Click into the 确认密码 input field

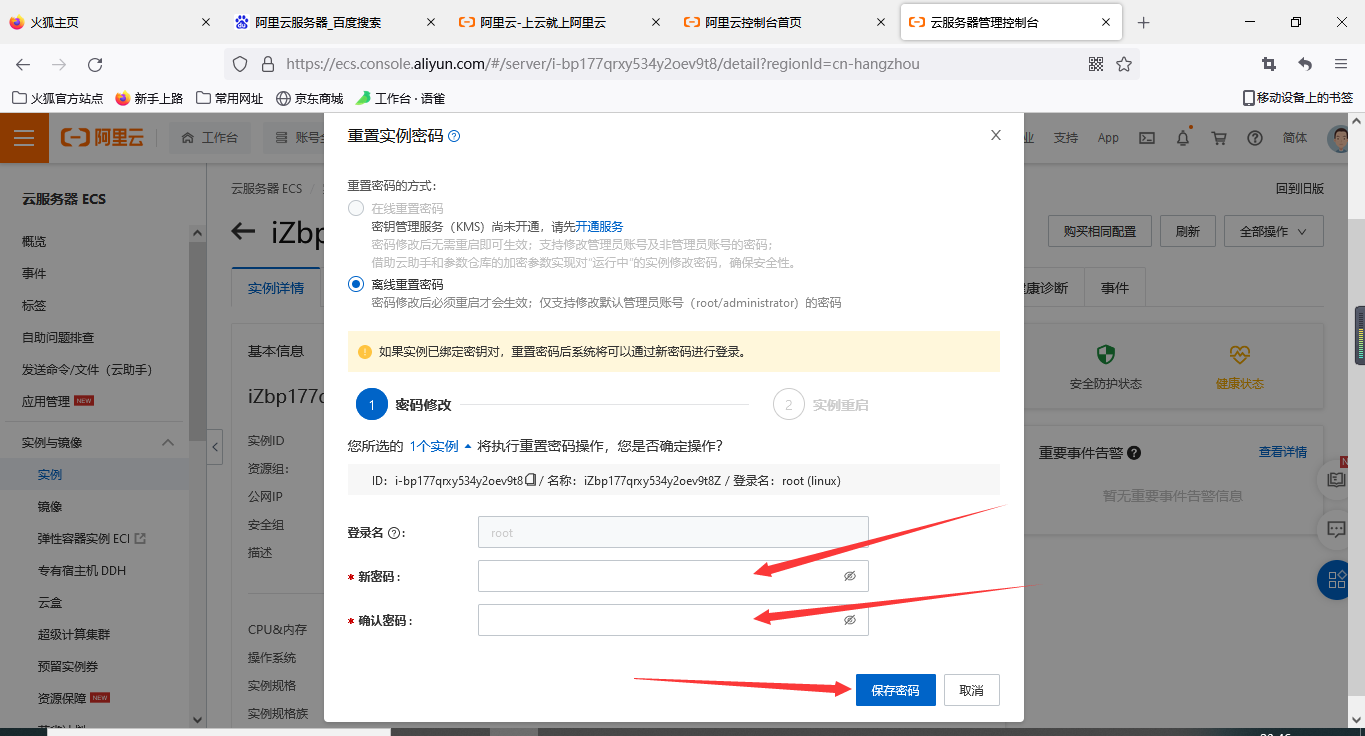tap(673, 620)
